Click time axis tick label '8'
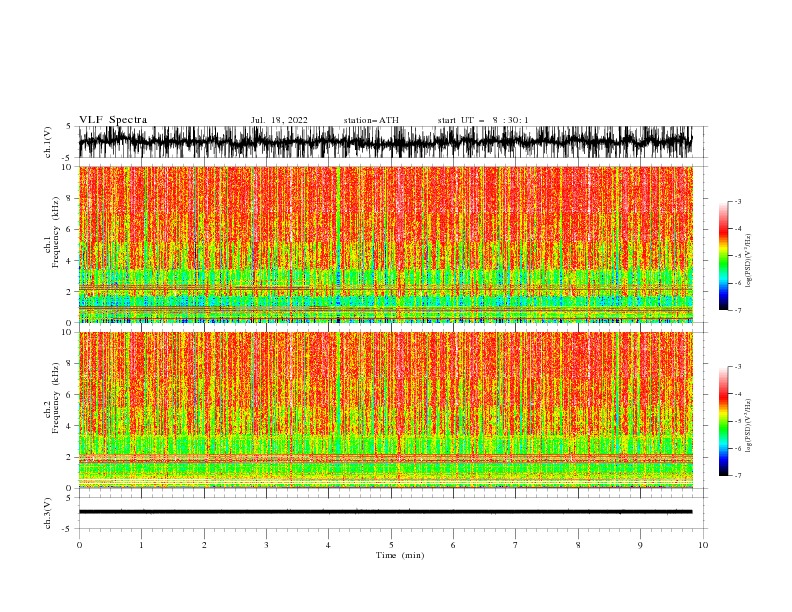 click(x=578, y=545)
